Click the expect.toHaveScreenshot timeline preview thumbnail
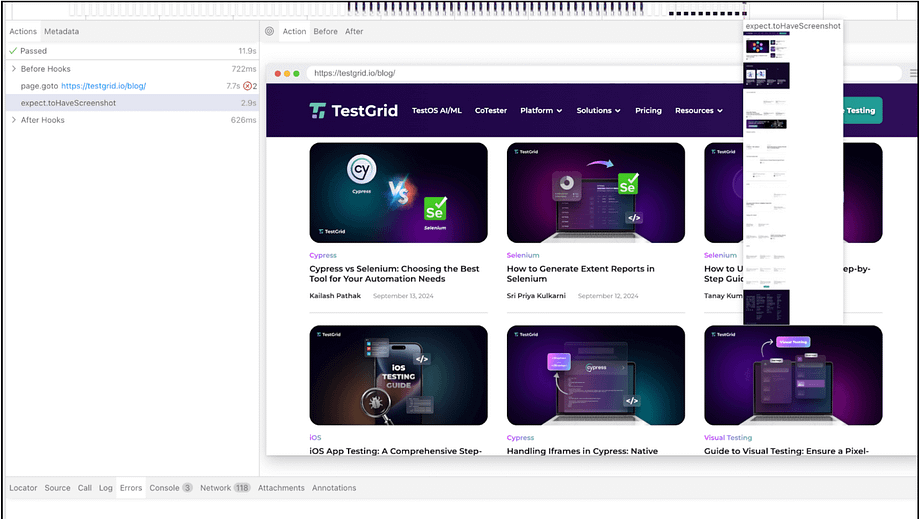The width and height of the screenshot is (919, 519). [x=766, y=178]
